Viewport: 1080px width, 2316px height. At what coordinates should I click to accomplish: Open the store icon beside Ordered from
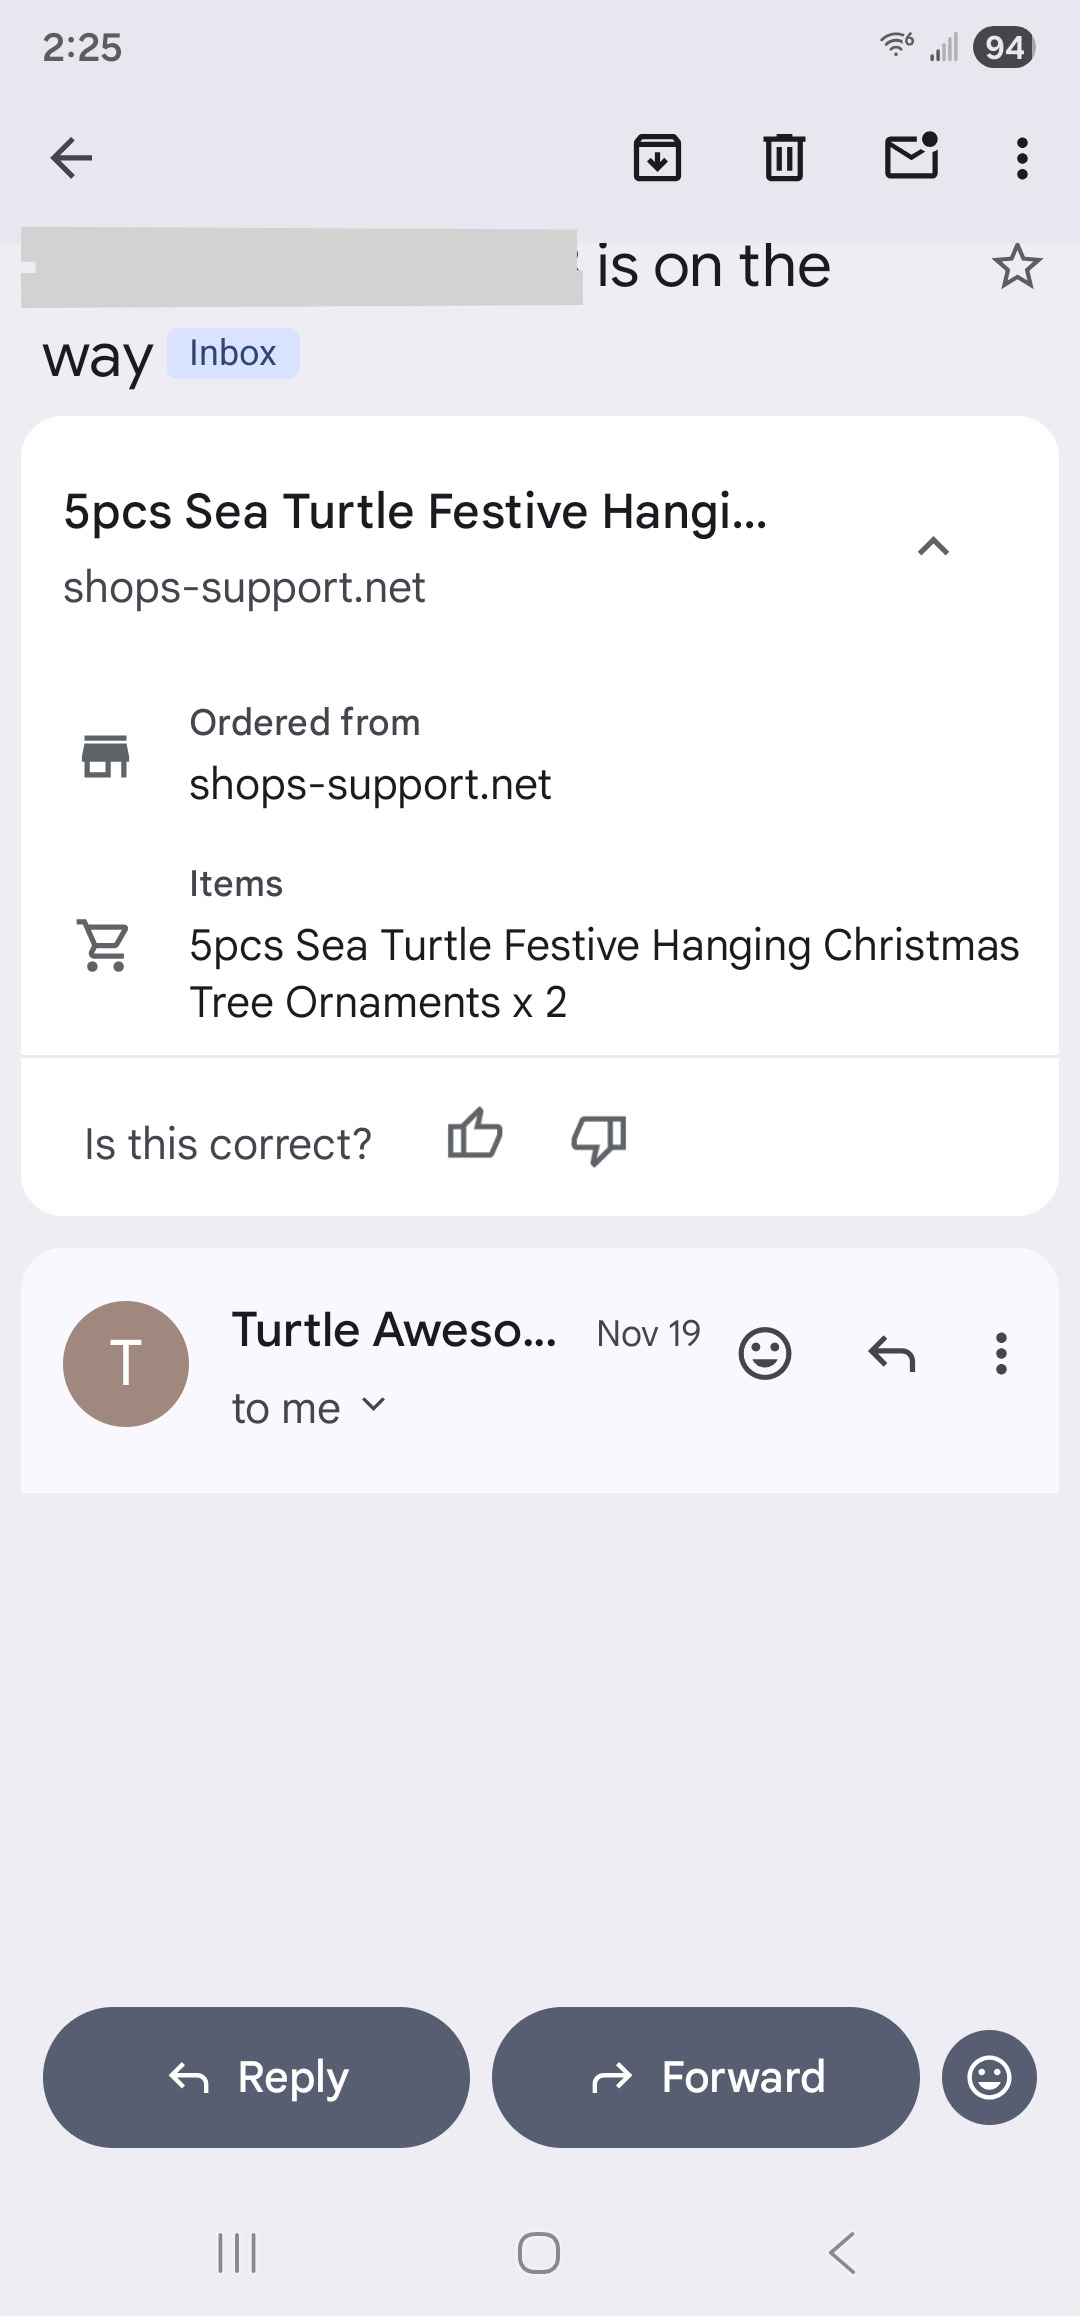coord(105,755)
